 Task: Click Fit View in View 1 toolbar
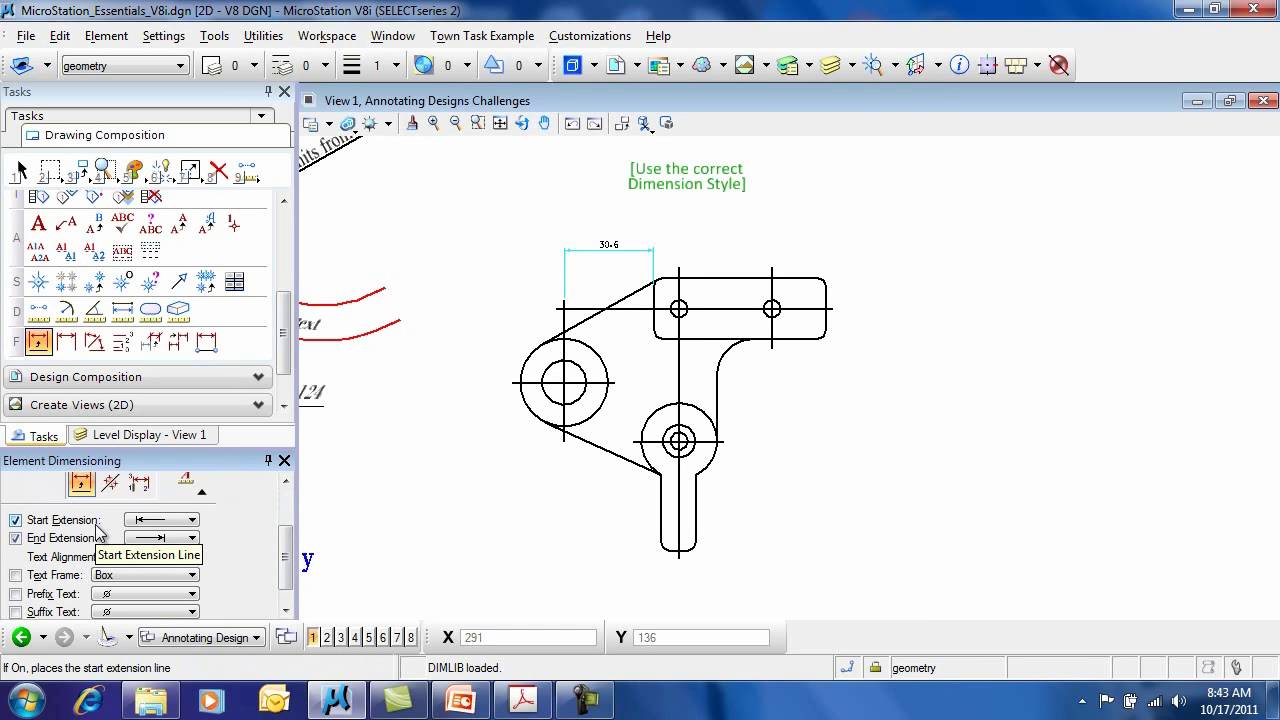(499, 123)
